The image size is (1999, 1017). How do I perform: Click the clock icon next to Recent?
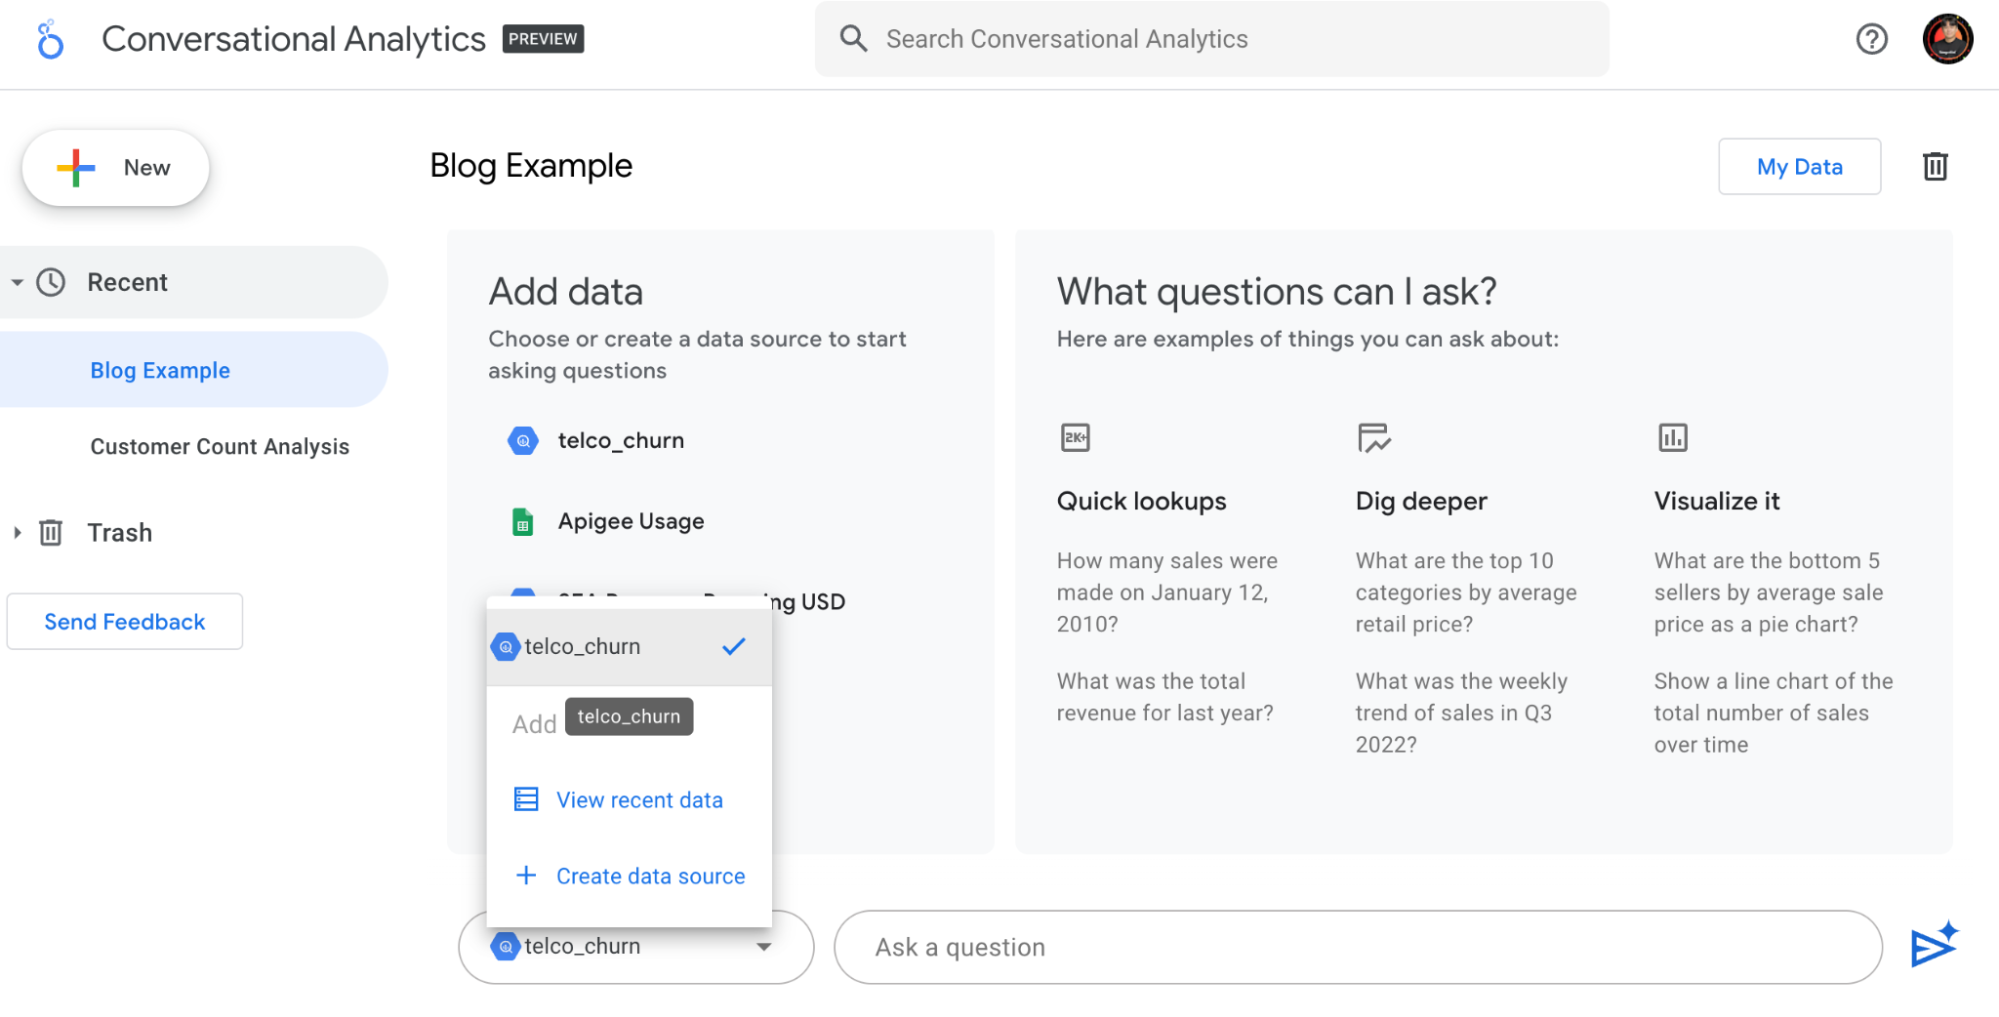pos(51,282)
